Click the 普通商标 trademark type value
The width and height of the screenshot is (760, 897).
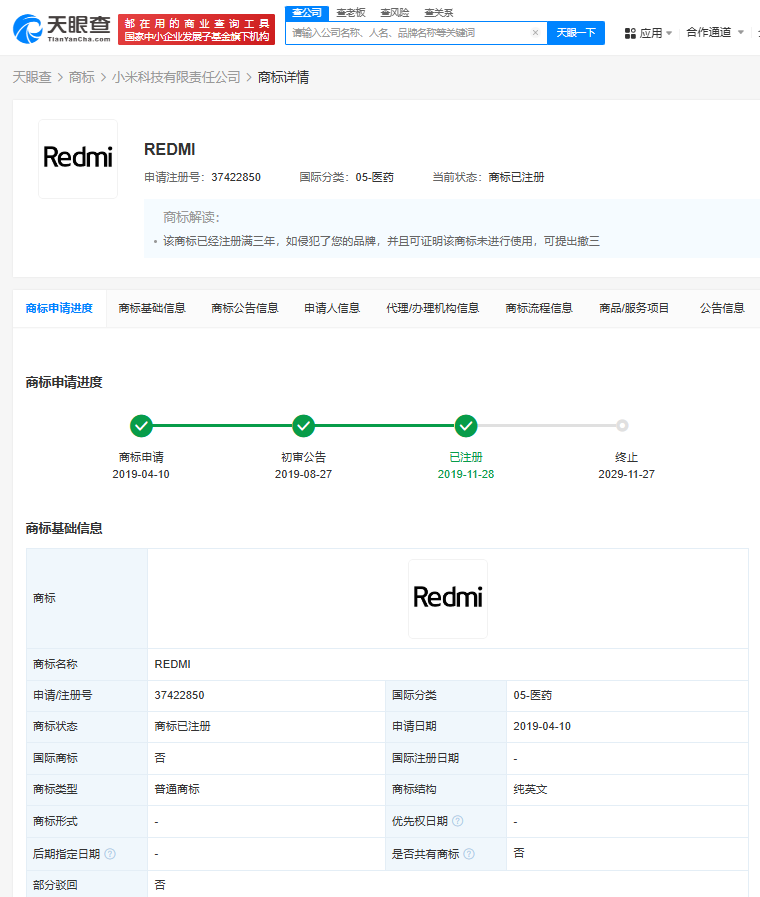177,789
